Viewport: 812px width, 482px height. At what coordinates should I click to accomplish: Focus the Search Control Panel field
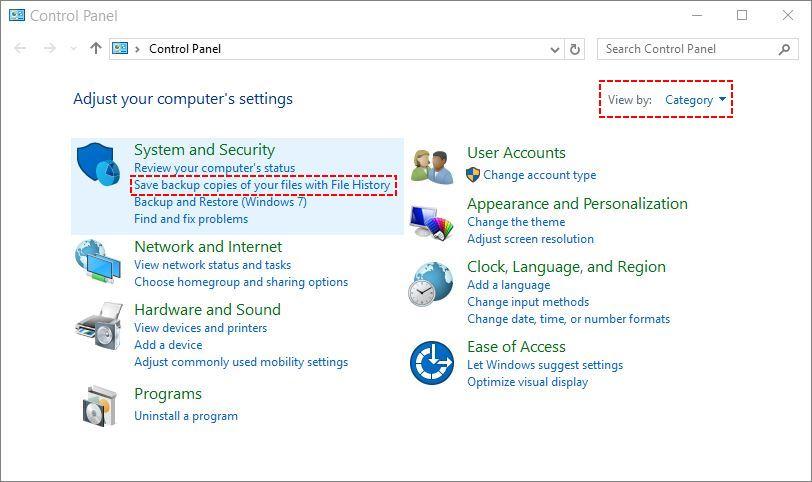point(698,49)
